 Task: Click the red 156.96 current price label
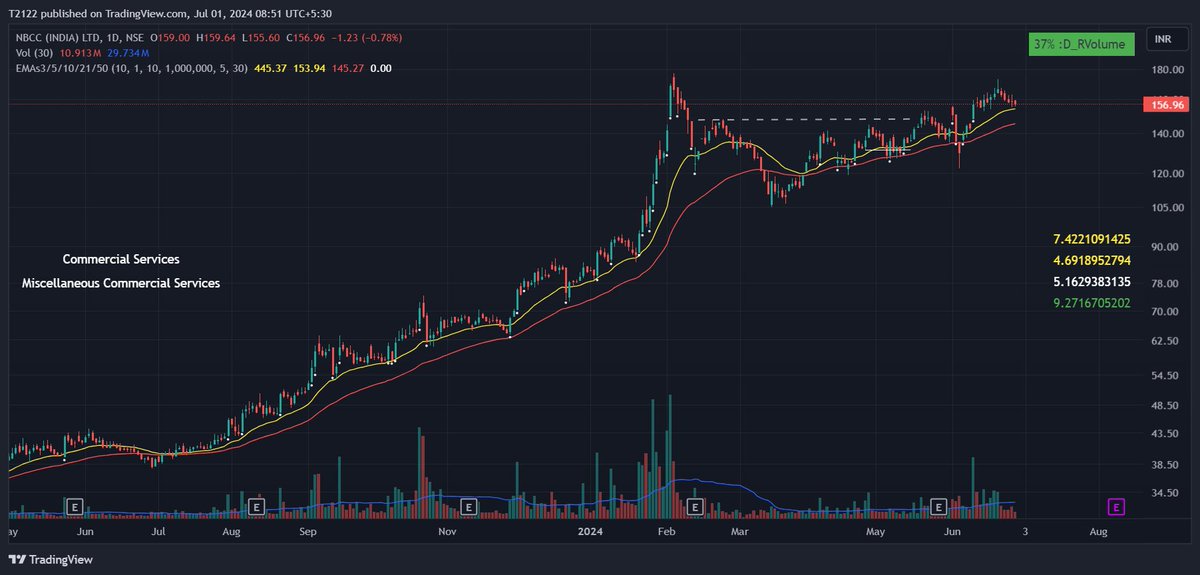pos(1166,104)
